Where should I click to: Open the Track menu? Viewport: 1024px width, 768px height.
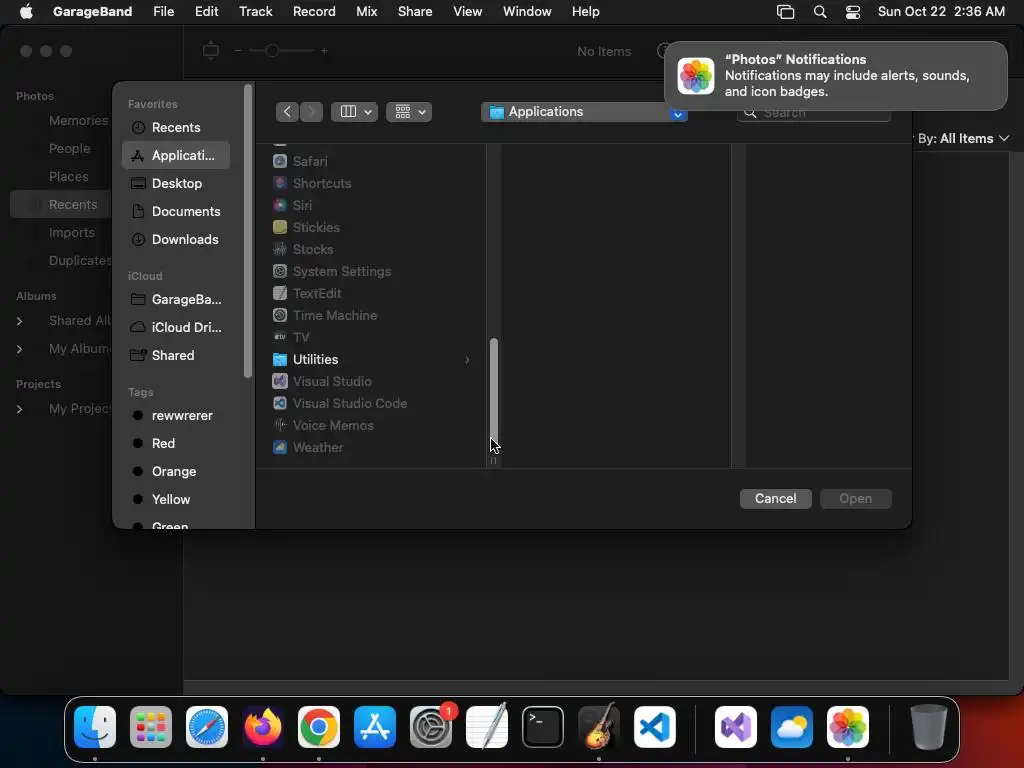coord(255,12)
